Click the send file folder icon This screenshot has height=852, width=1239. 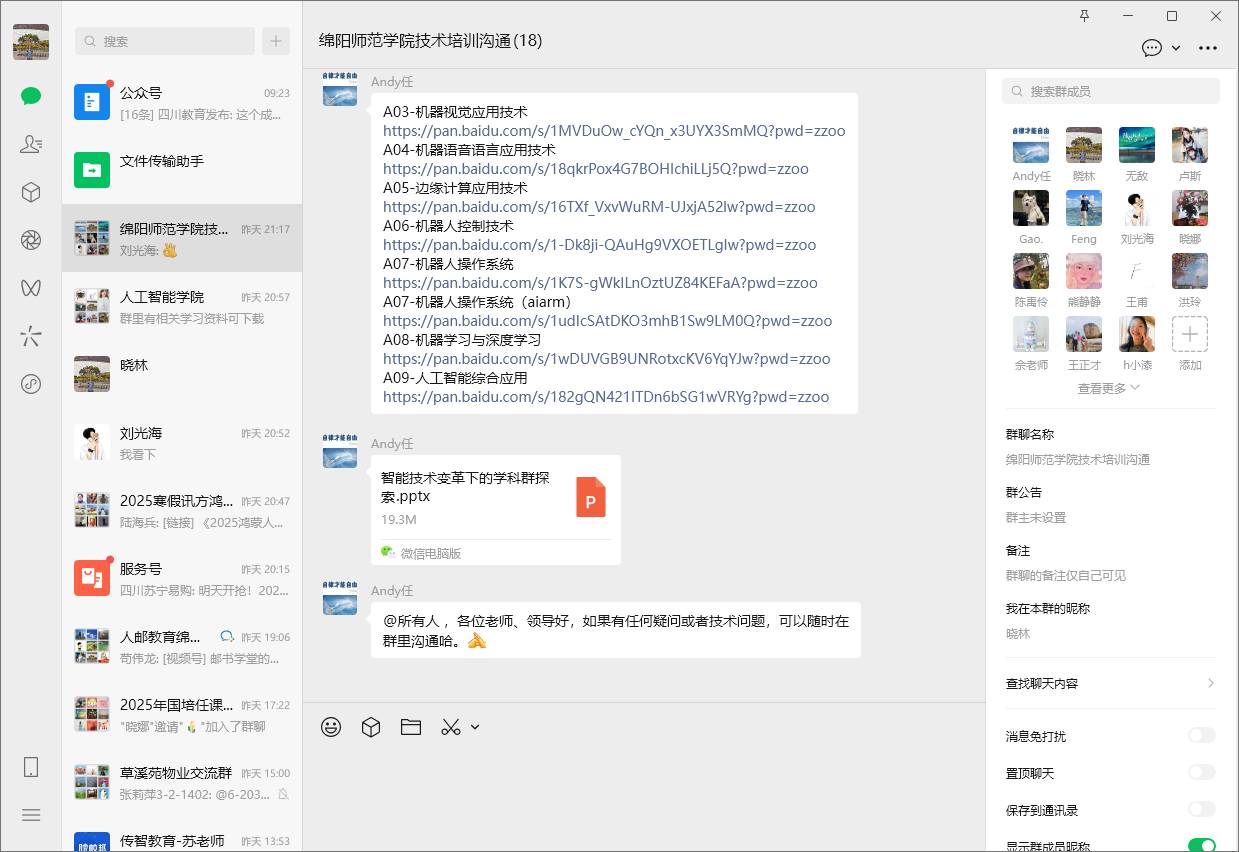point(411,727)
